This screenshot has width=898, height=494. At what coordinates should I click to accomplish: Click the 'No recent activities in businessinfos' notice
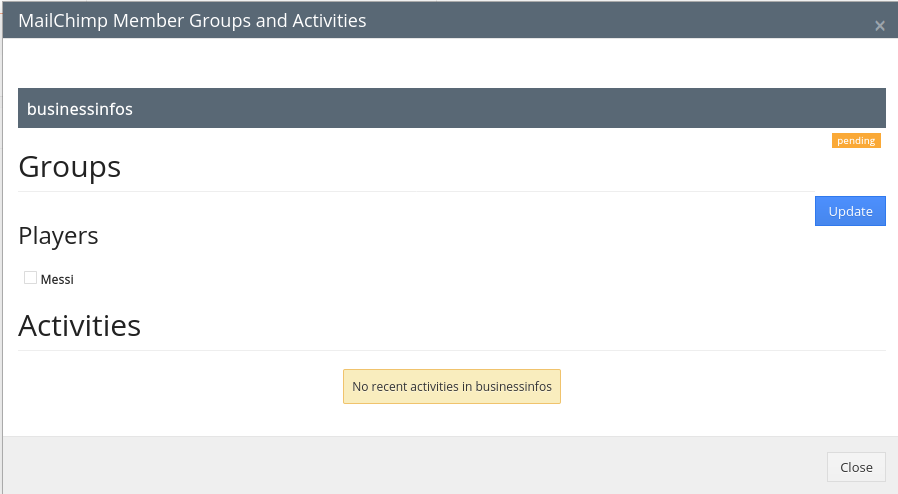tap(452, 386)
